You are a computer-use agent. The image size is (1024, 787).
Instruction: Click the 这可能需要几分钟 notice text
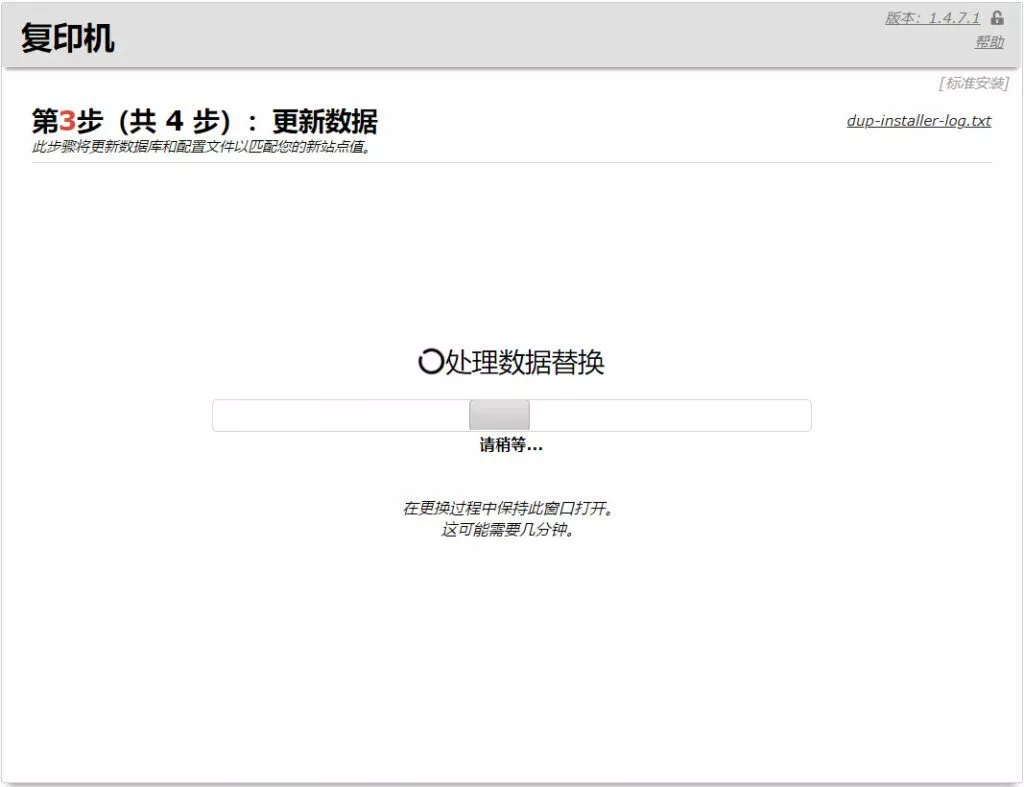(508, 529)
